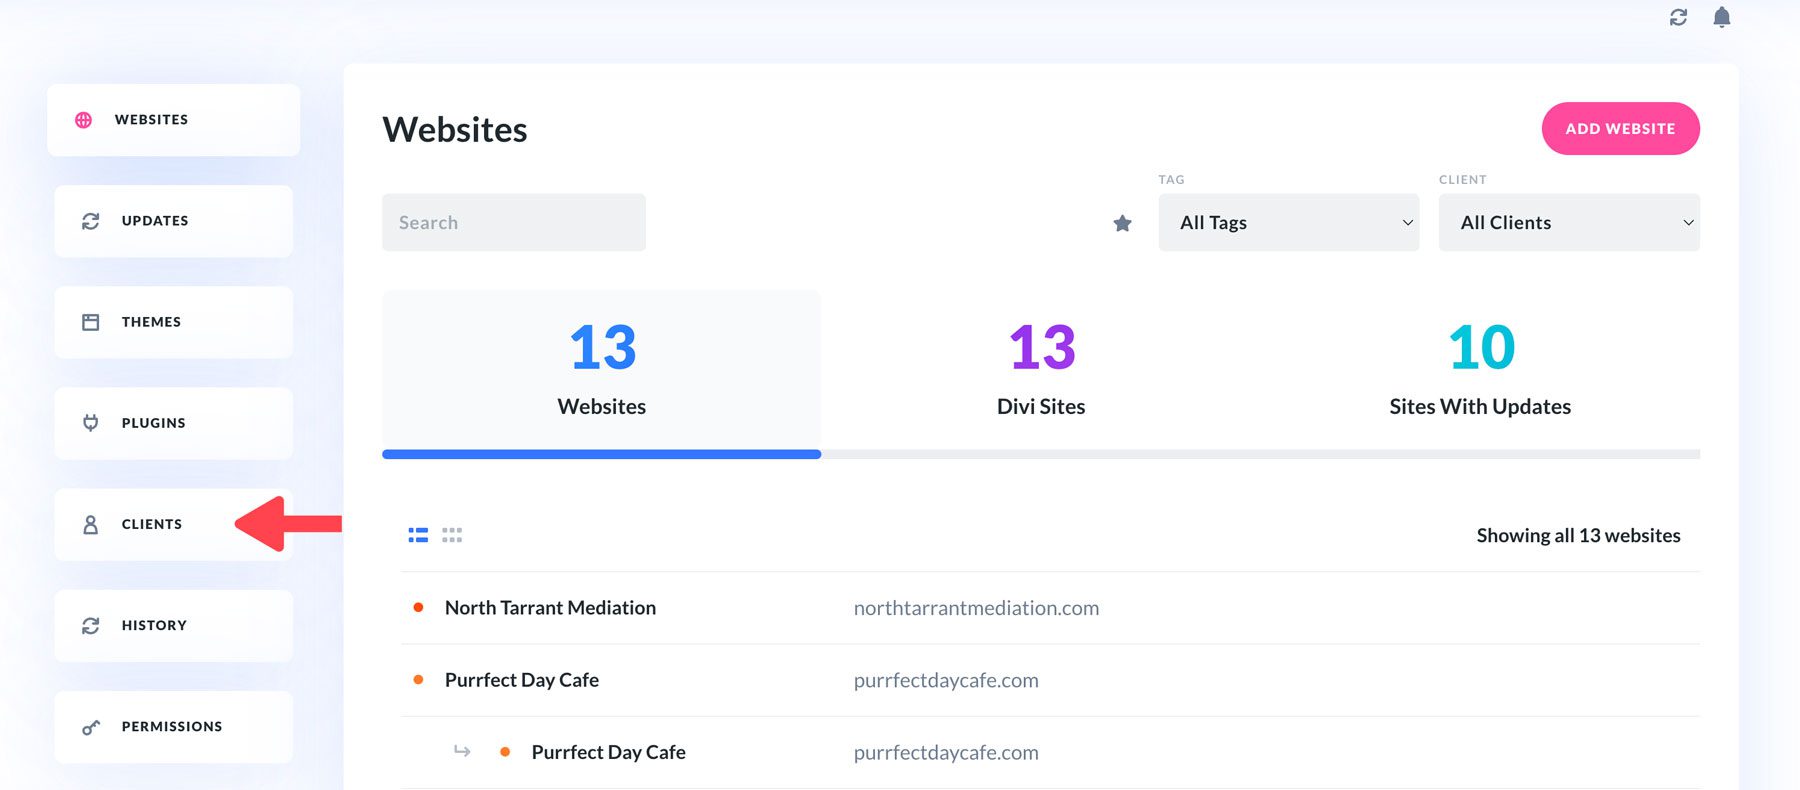The width and height of the screenshot is (1800, 790).
Task: Expand the All Tags dropdown
Action: click(x=1288, y=223)
